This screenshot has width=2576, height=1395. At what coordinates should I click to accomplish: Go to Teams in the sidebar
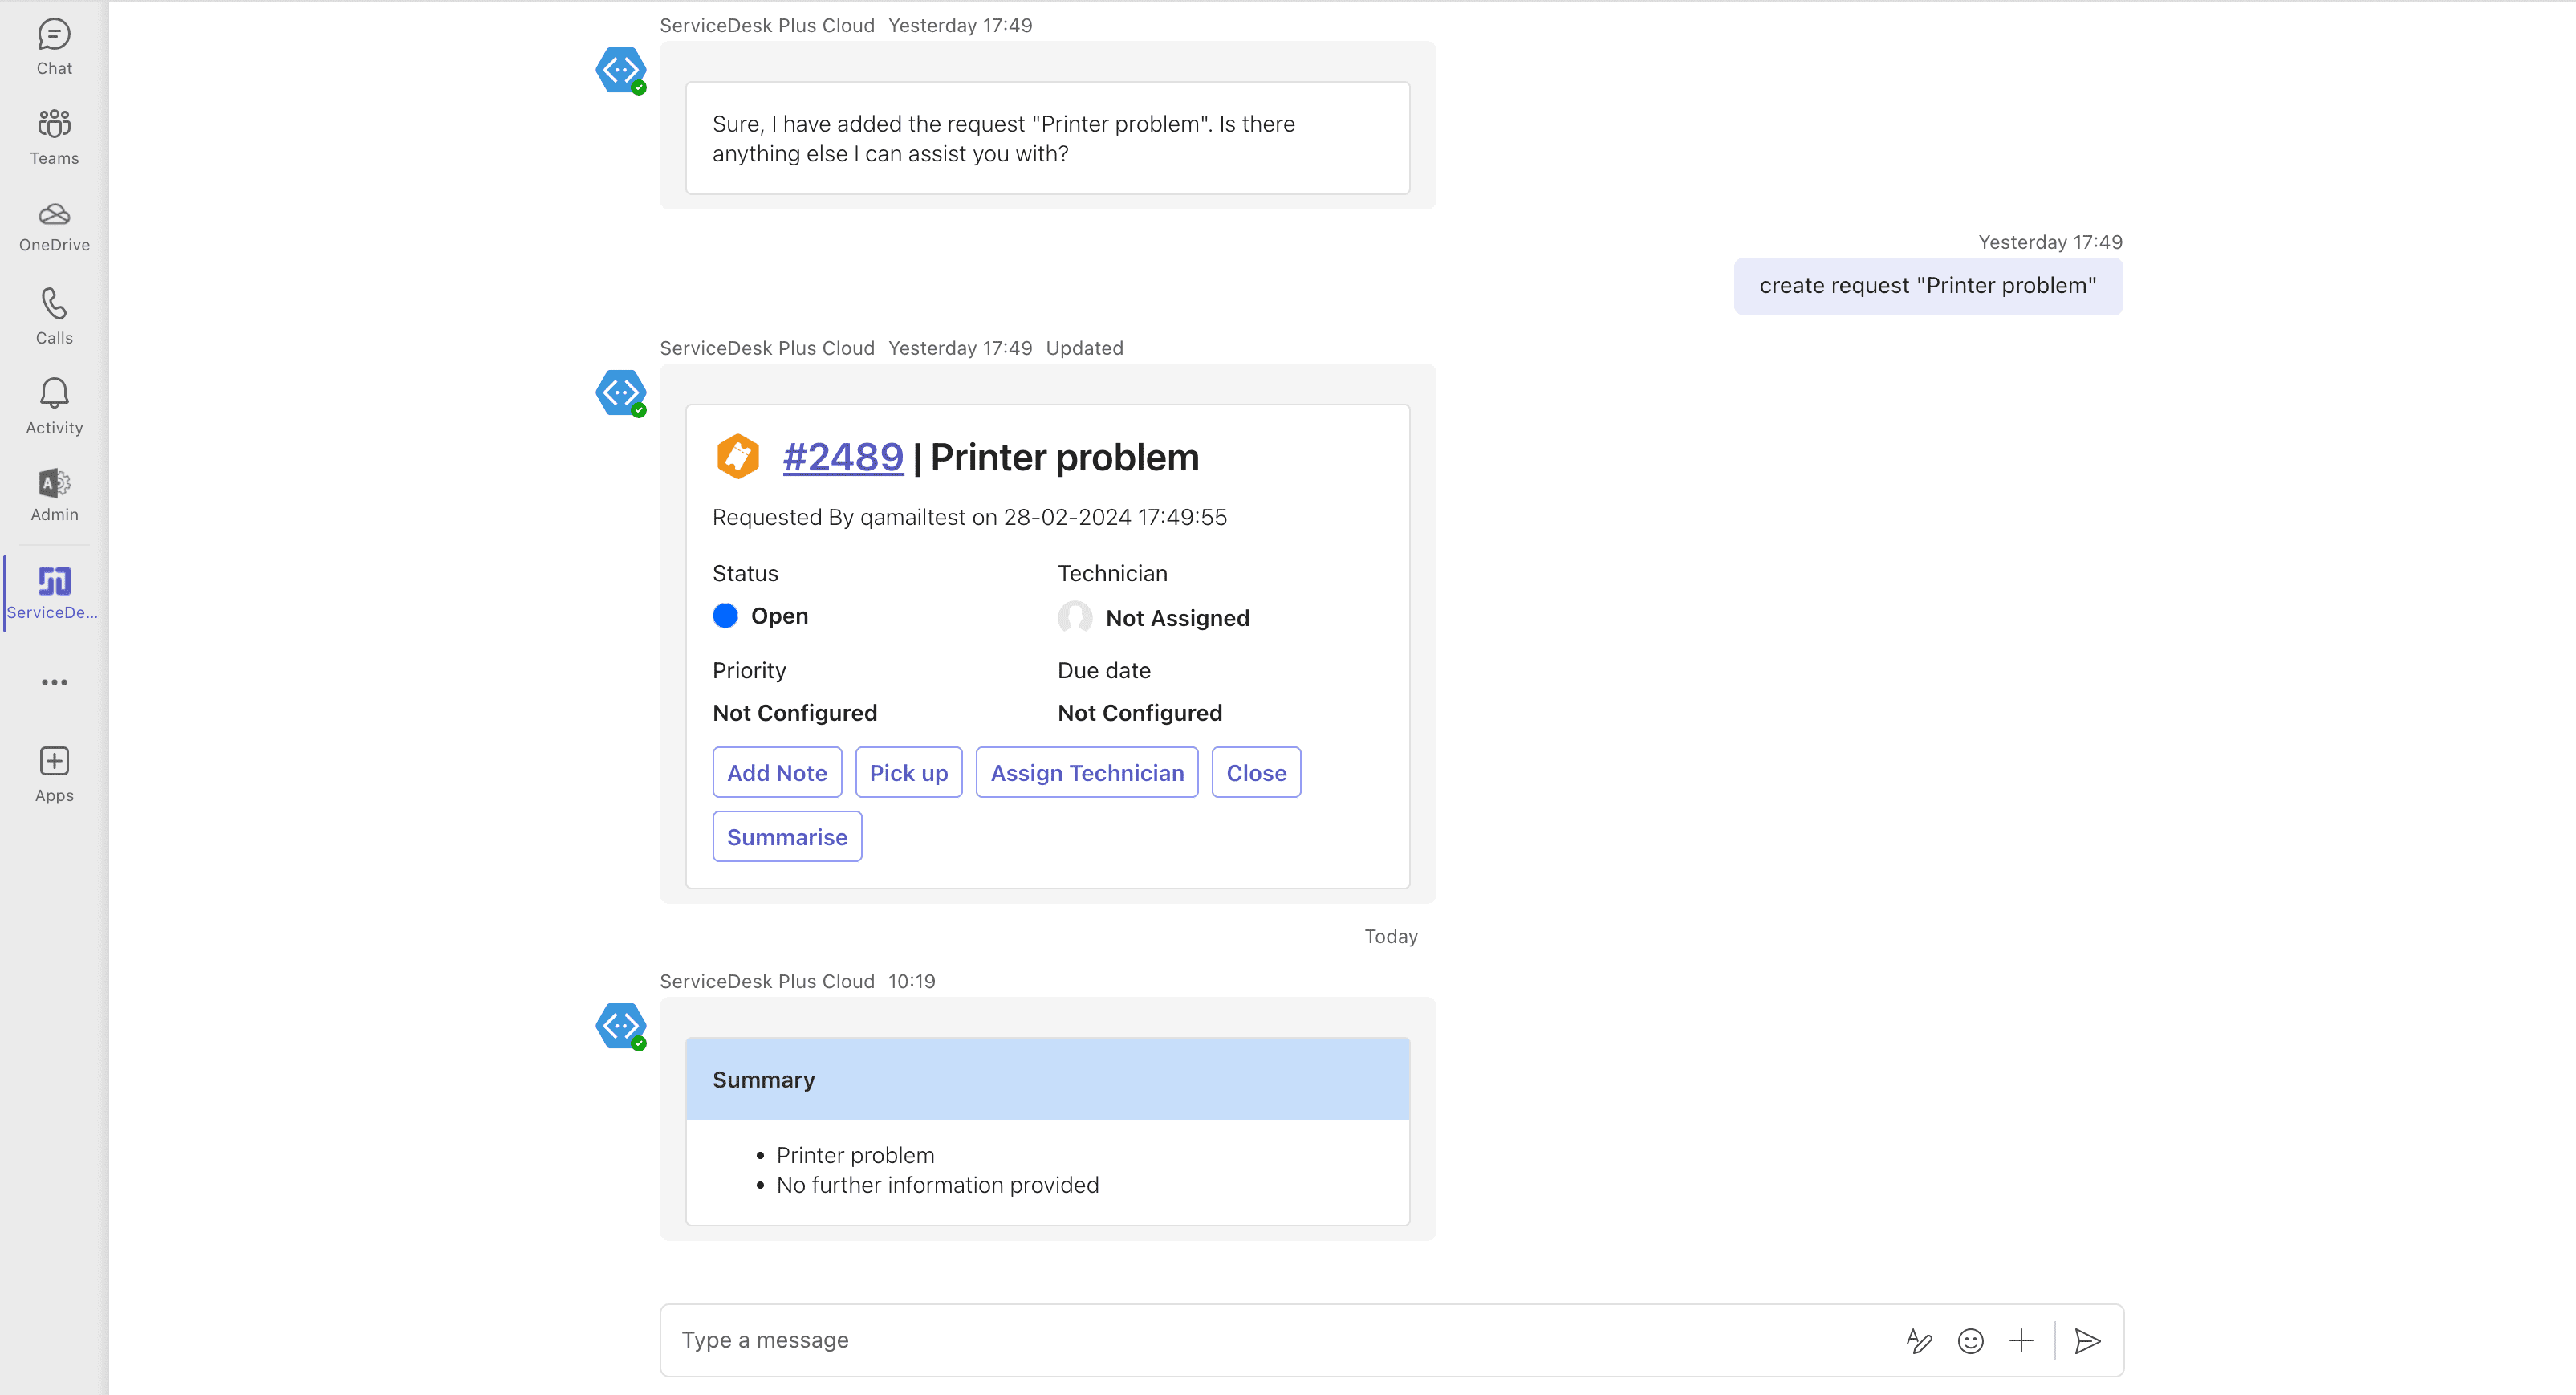pos(54,137)
